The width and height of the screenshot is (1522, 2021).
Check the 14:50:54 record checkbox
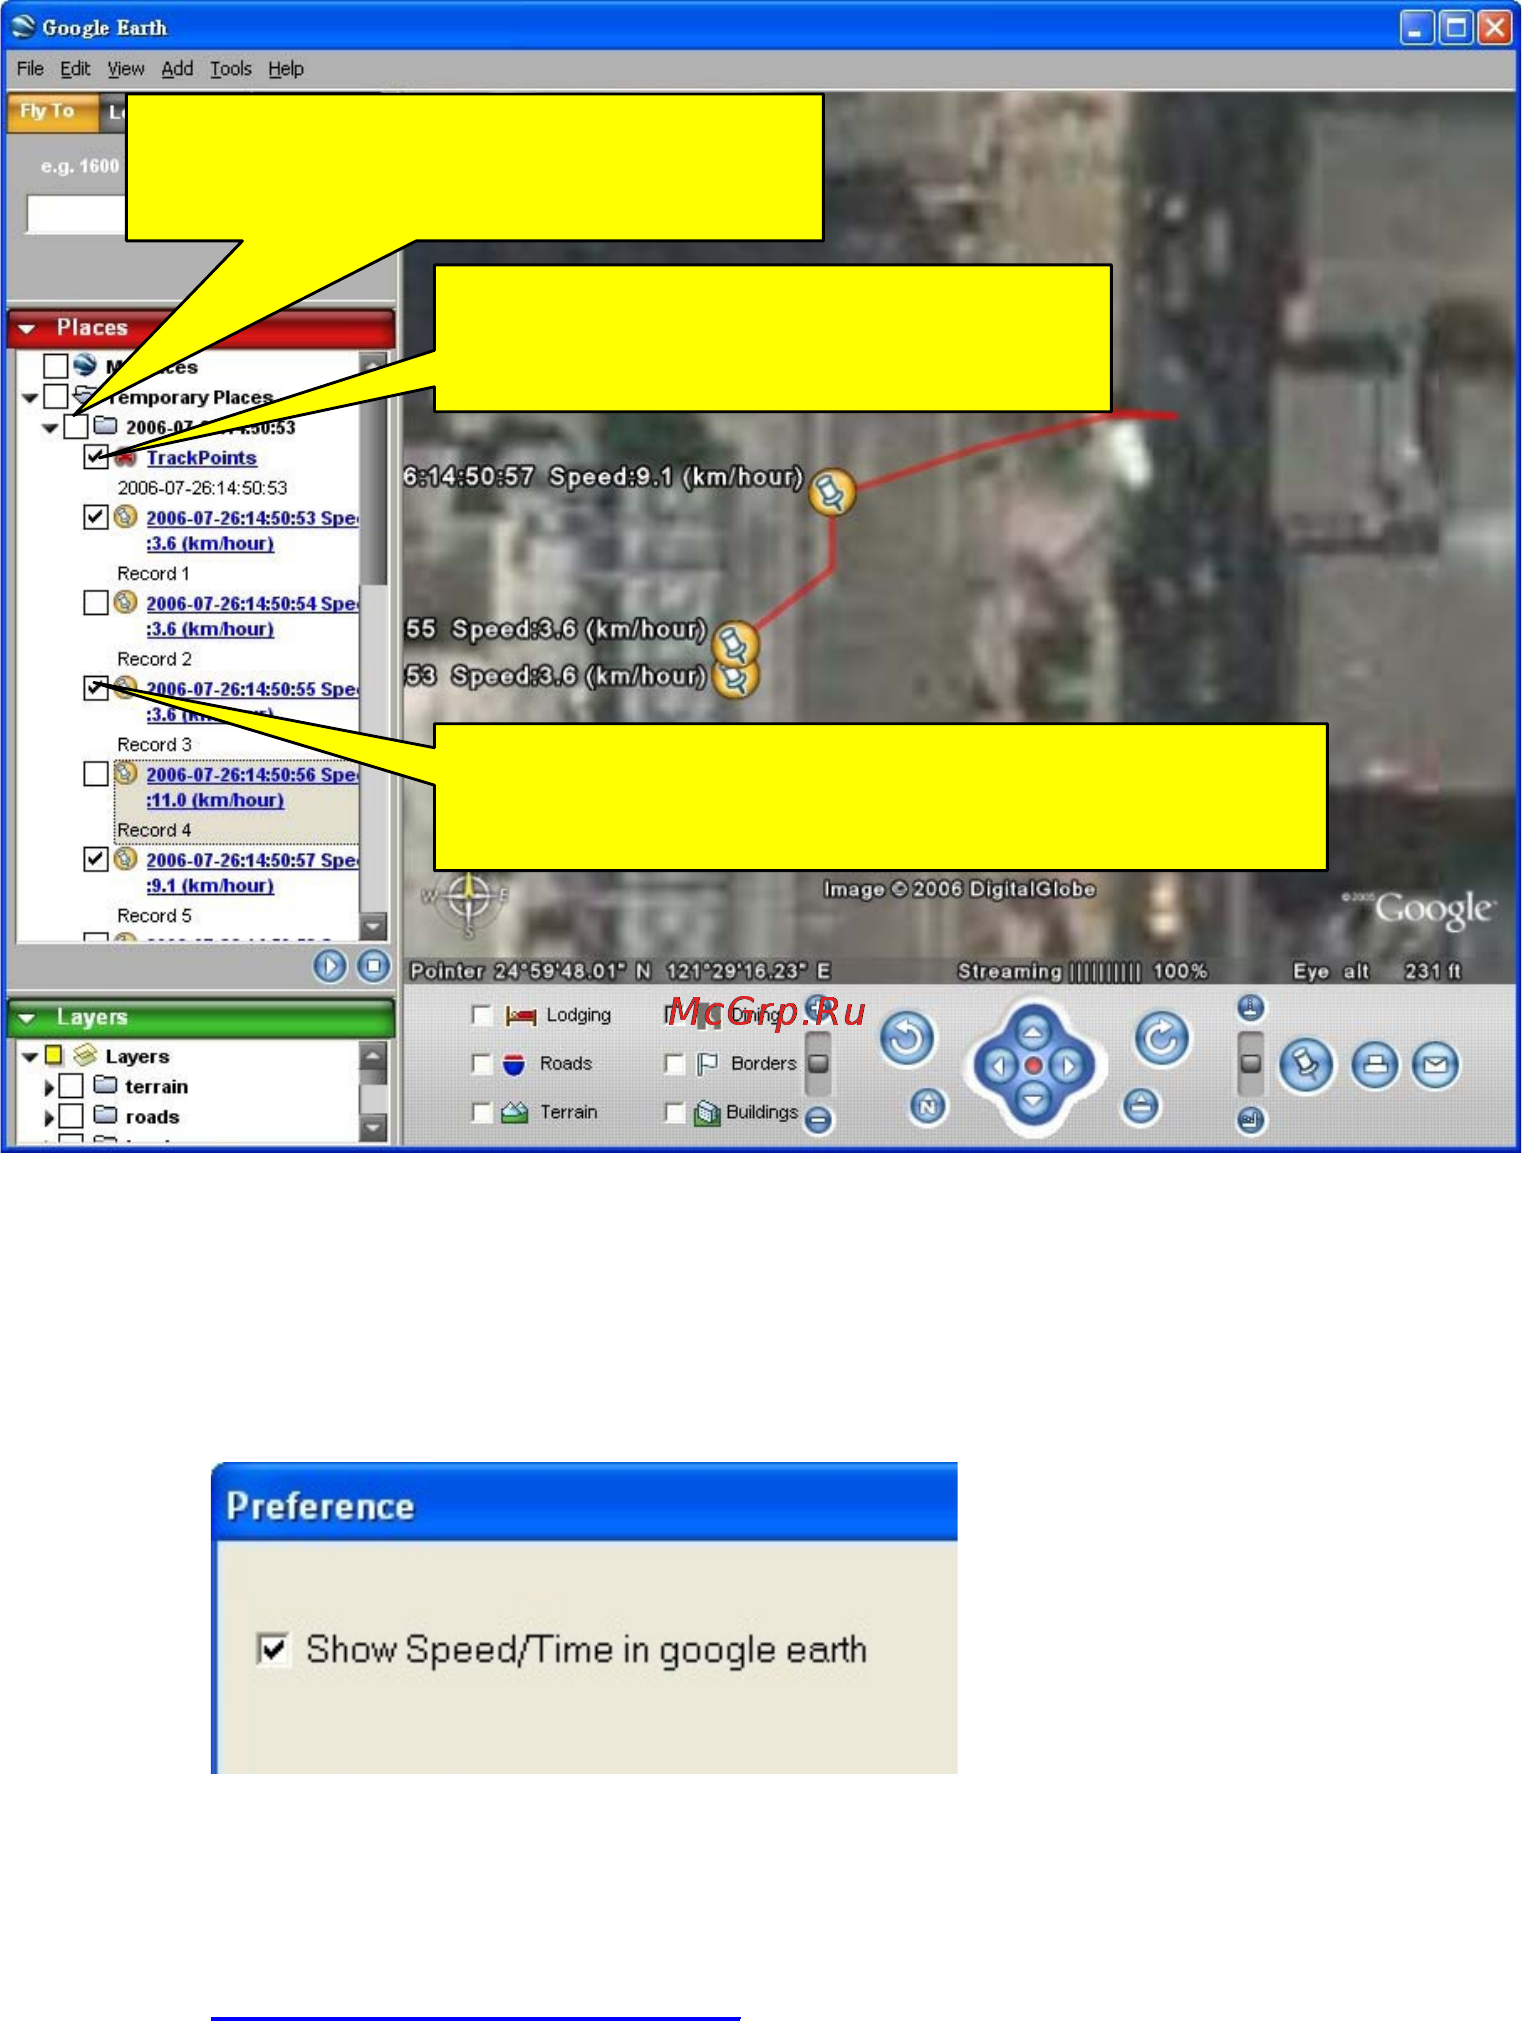point(95,603)
